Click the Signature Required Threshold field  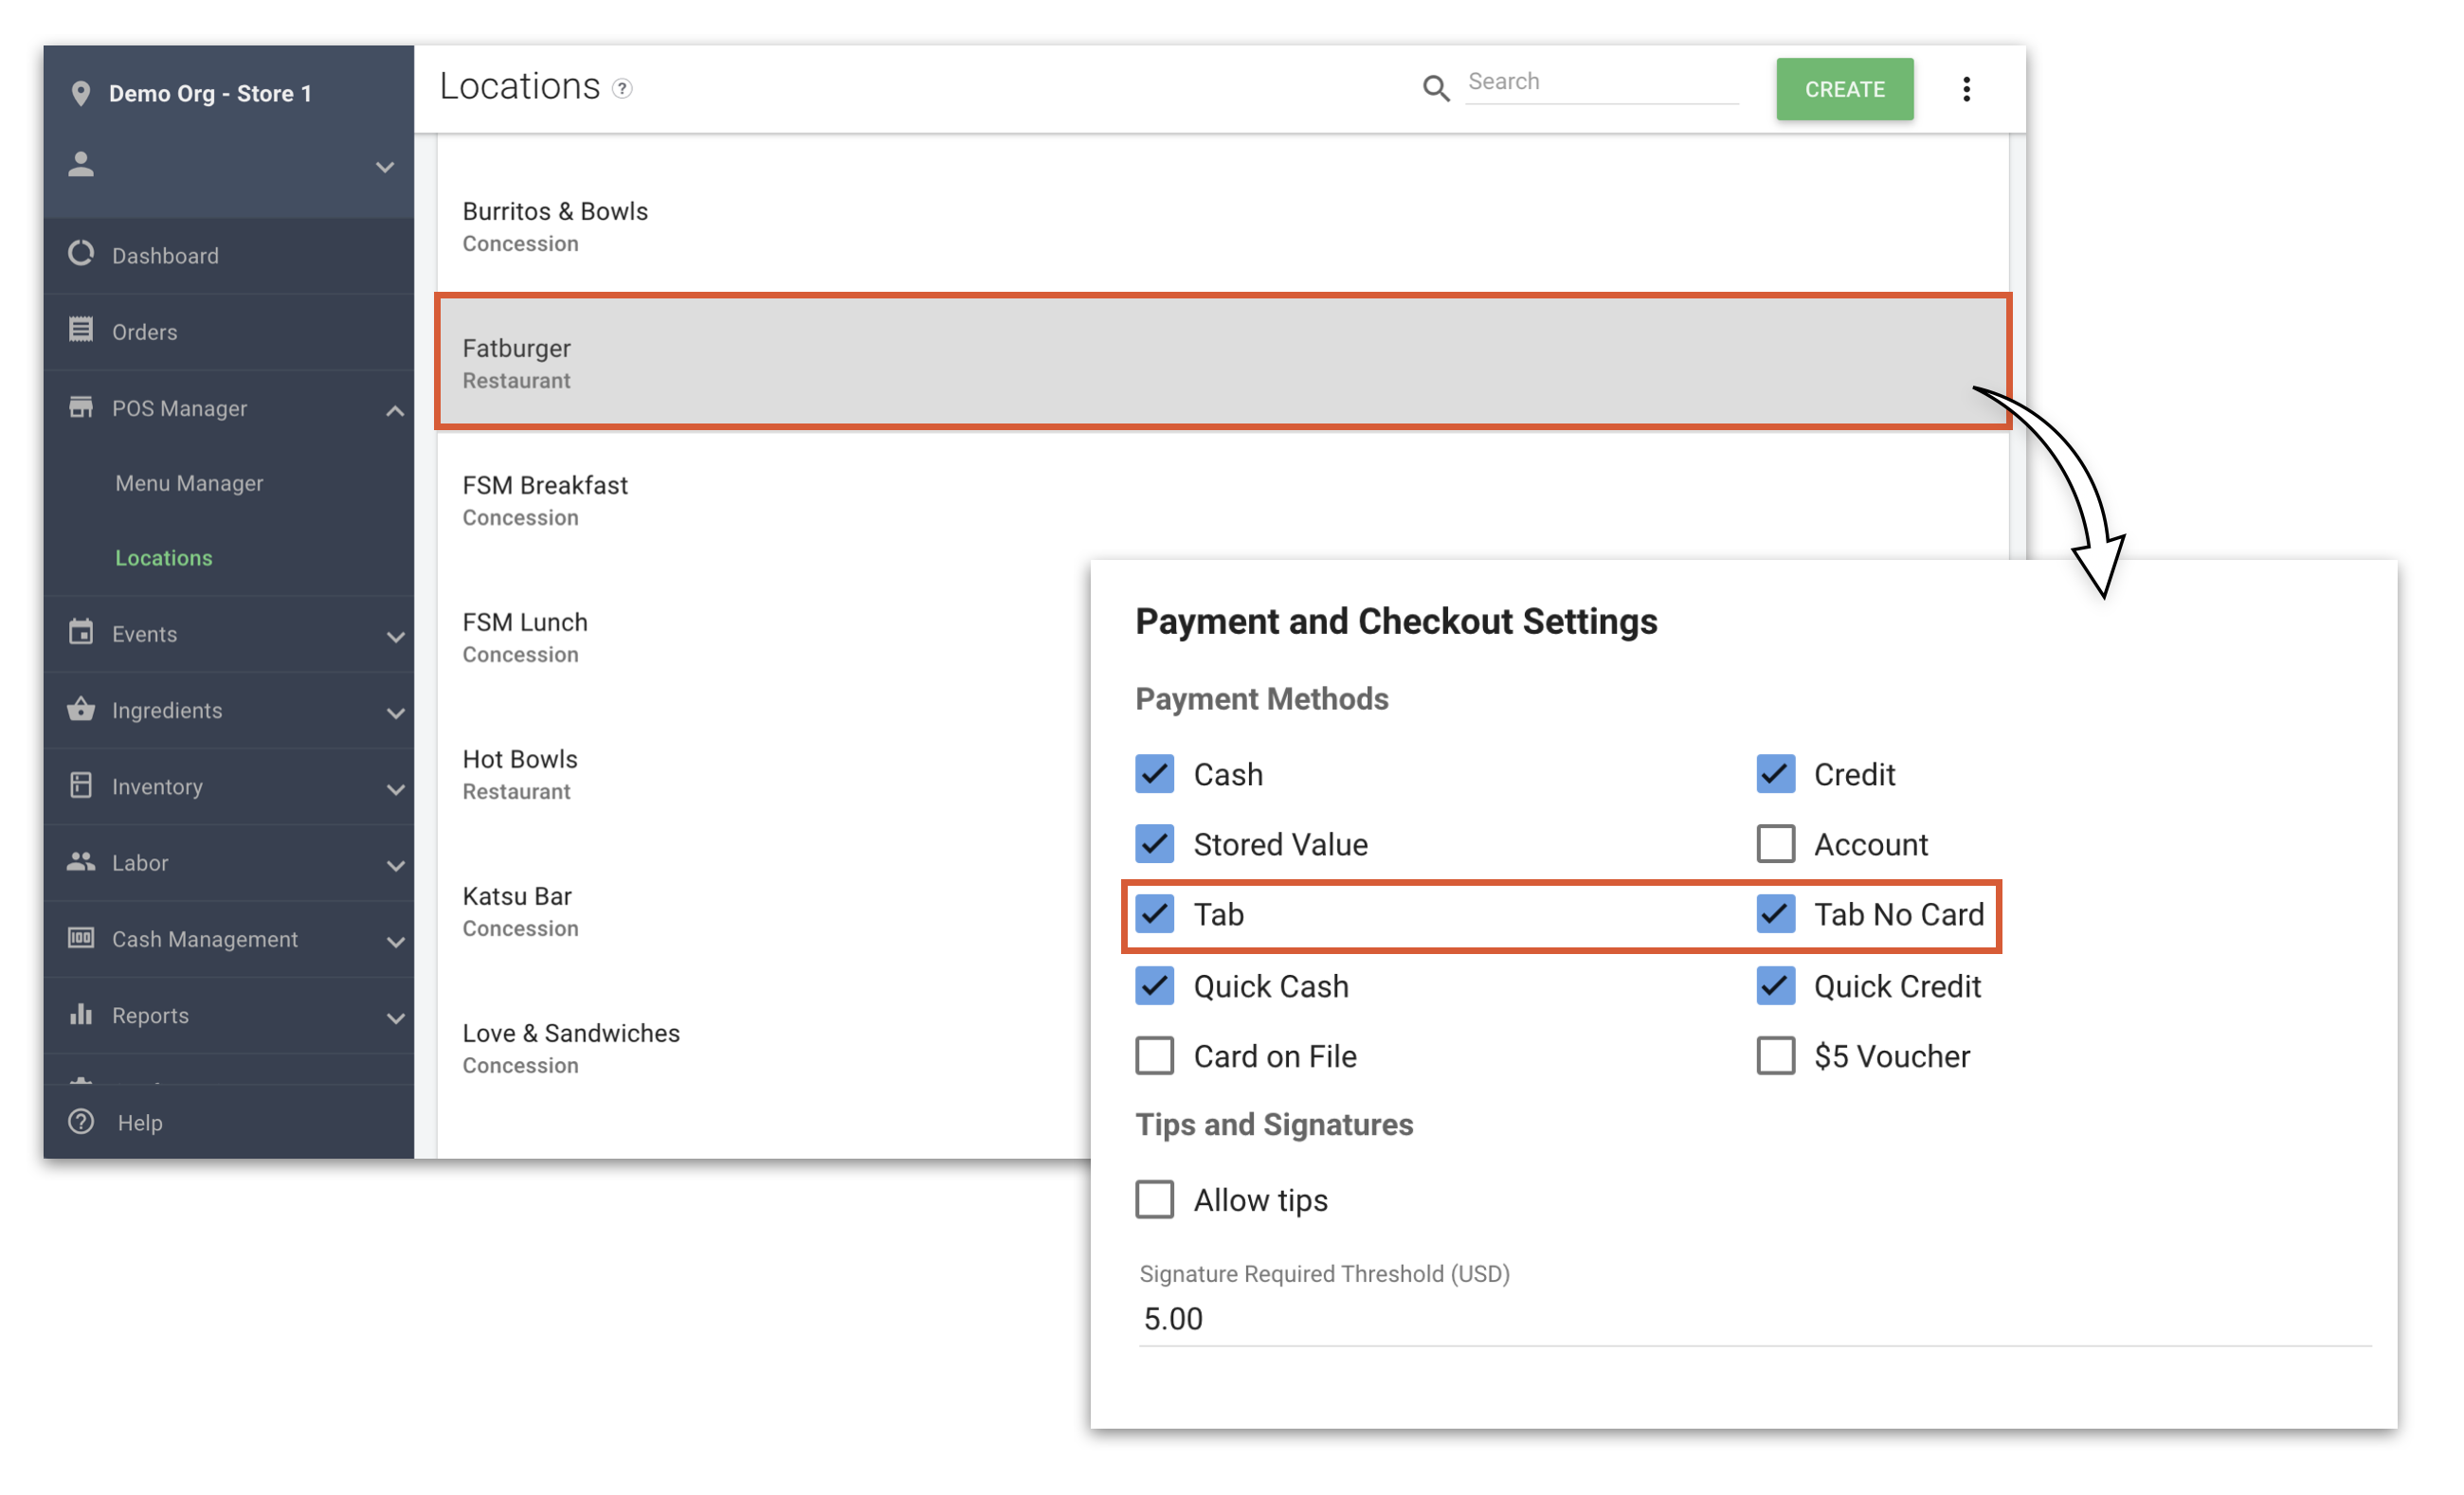(1755, 1318)
